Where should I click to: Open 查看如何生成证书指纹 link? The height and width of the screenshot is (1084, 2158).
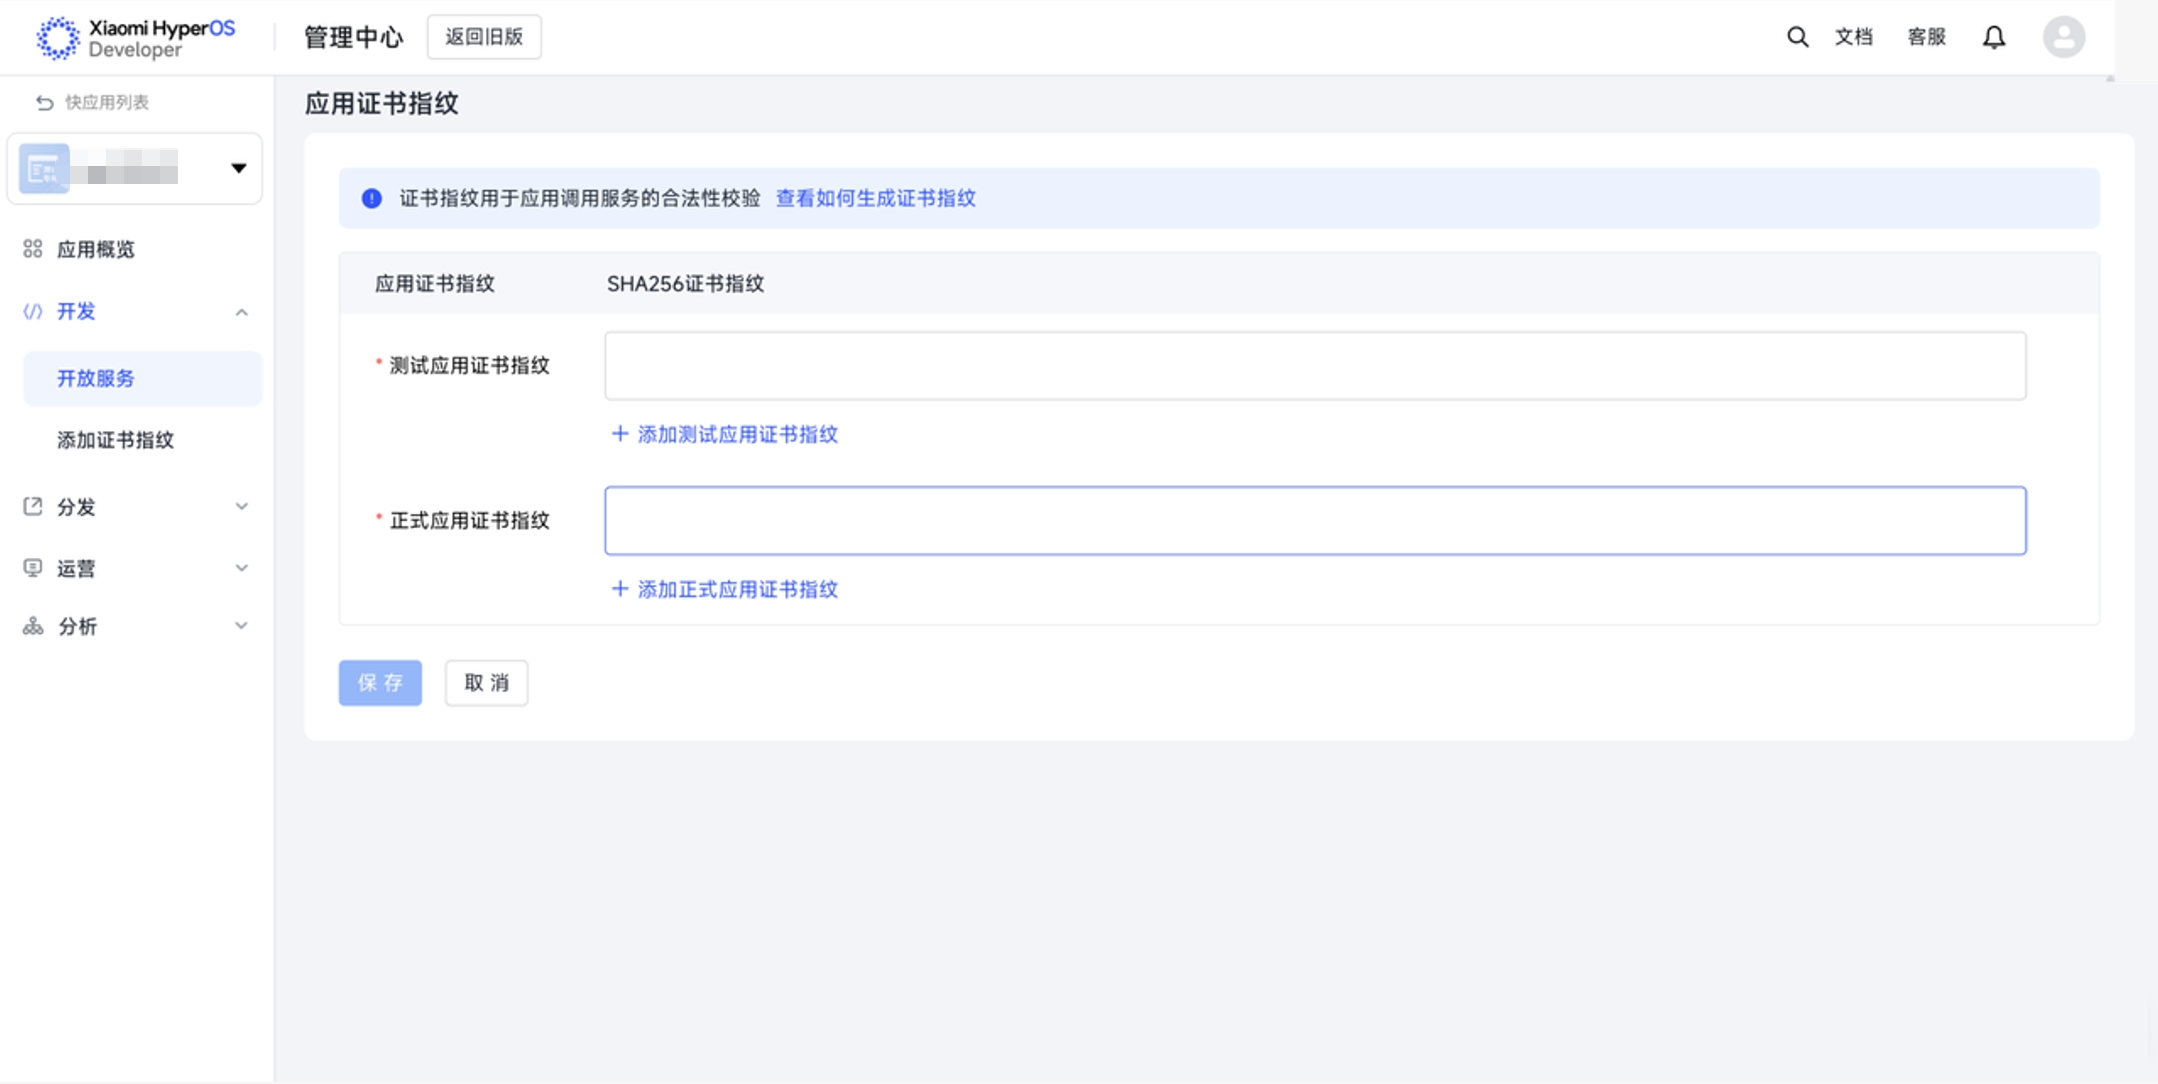click(x=875, y=198)
